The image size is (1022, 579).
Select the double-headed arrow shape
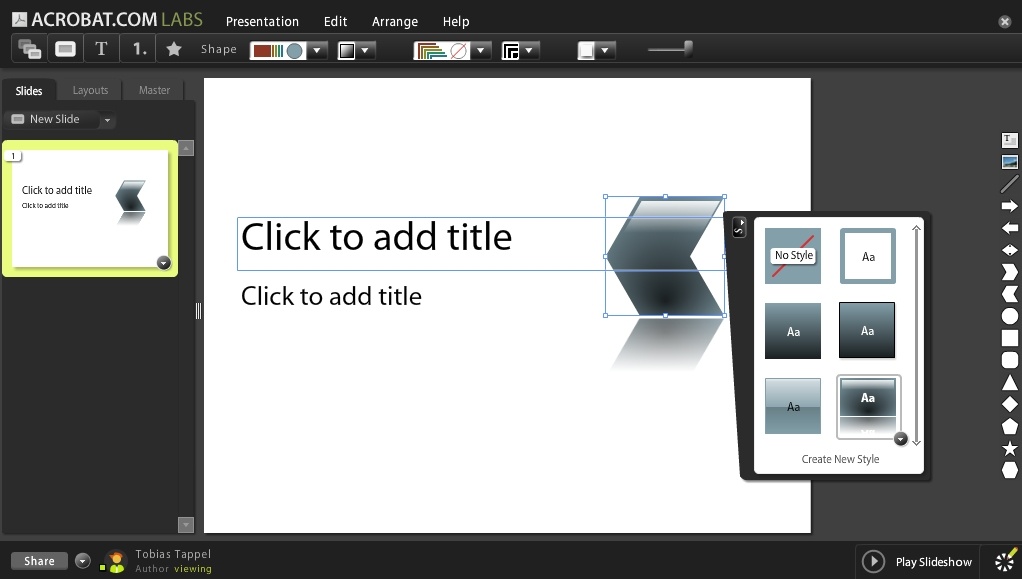pos(1010,250)
